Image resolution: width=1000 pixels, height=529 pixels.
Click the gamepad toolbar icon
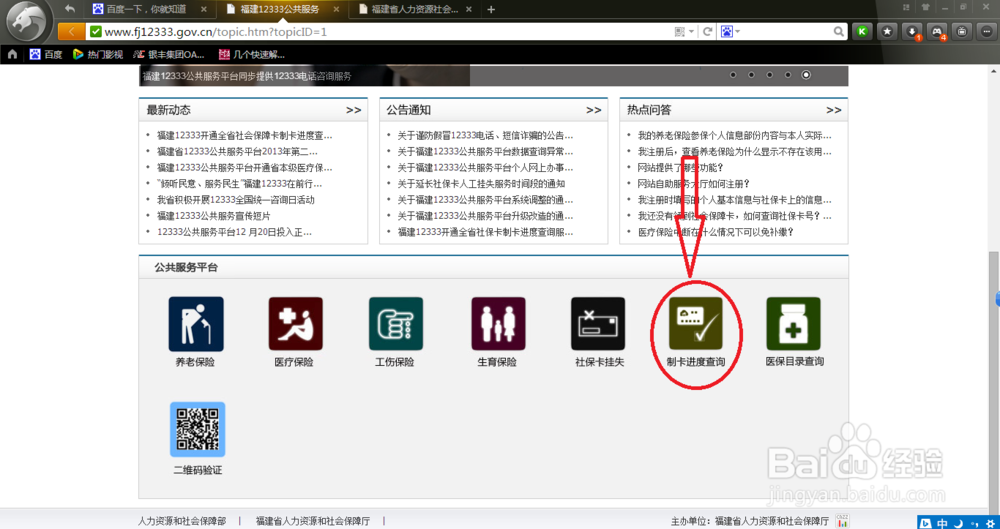point(938,31)
